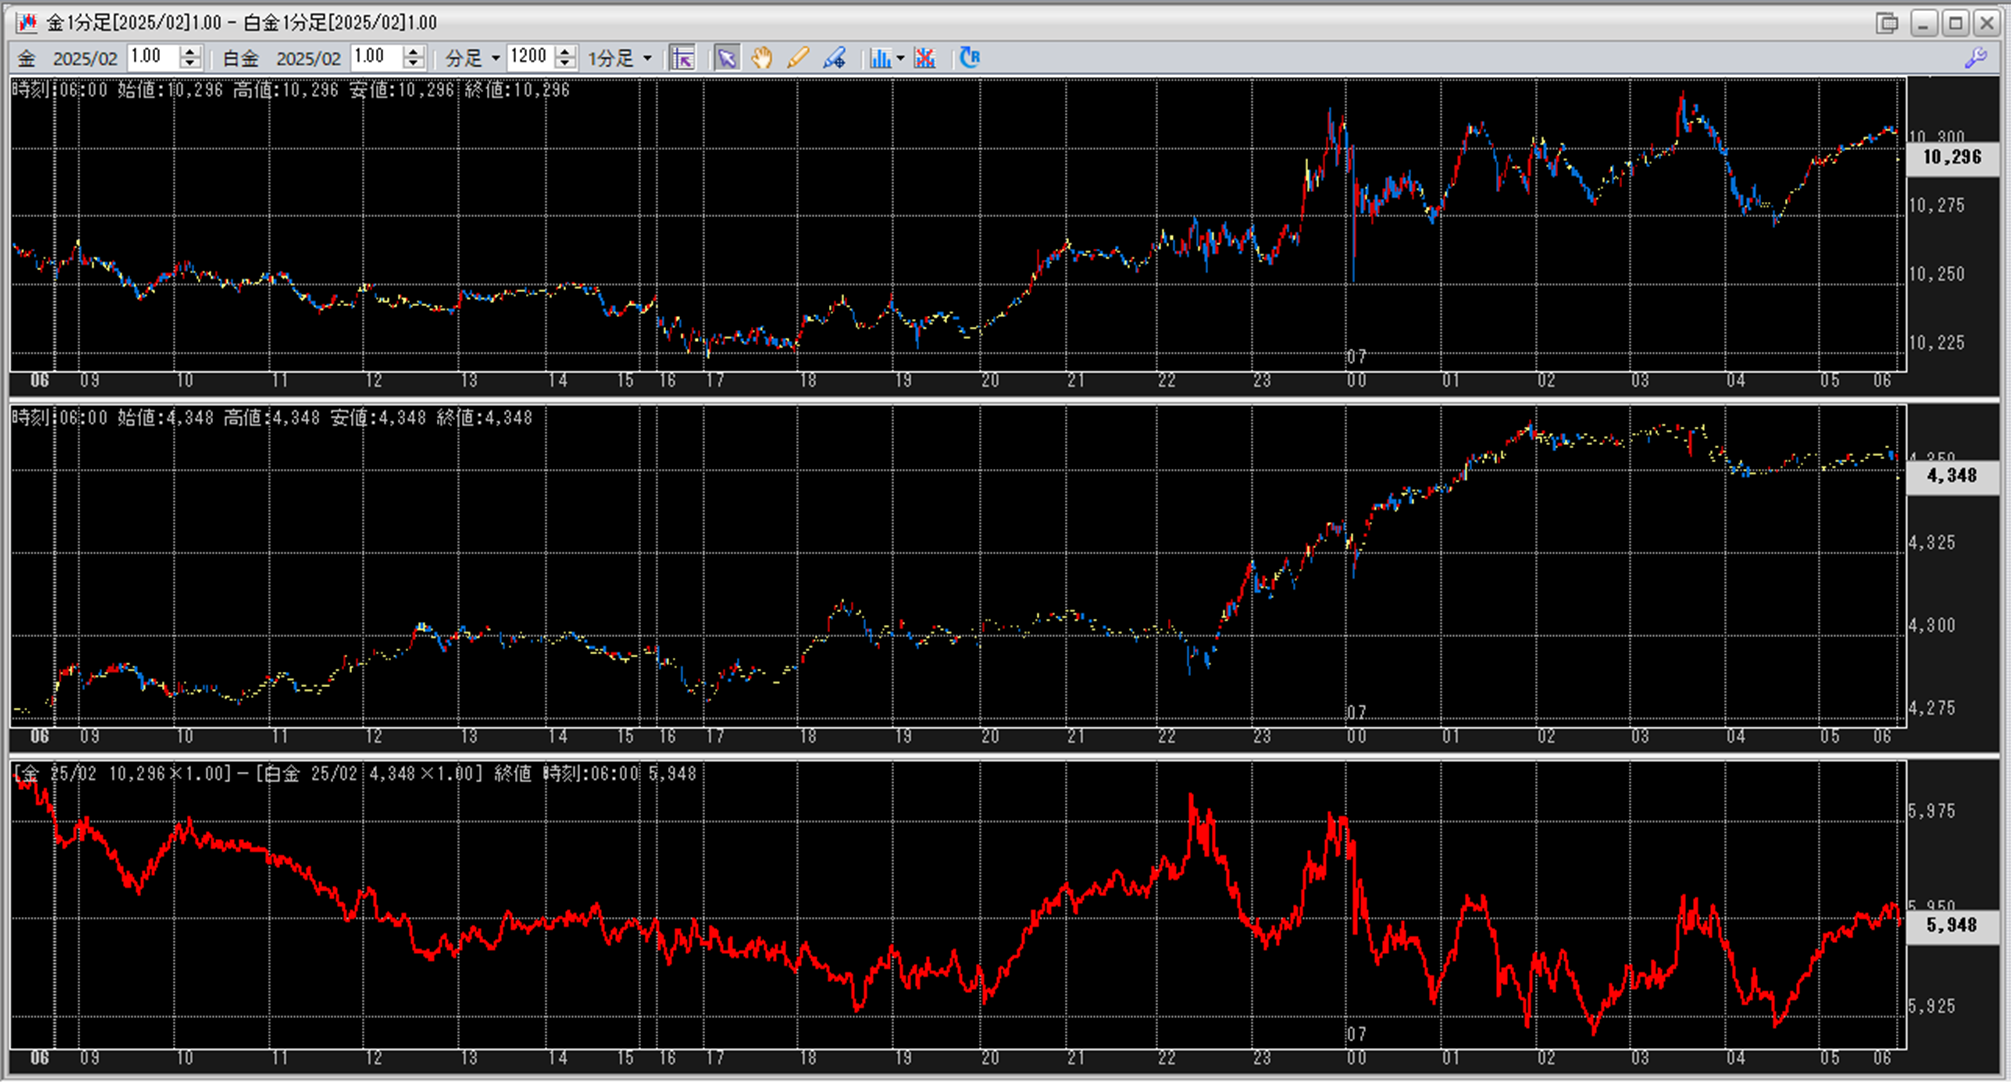The height and width of the screenshot is (1083, 2011).
Task: Increase the gold 1.00 multiplier stepper
Action: click(191, 52)
